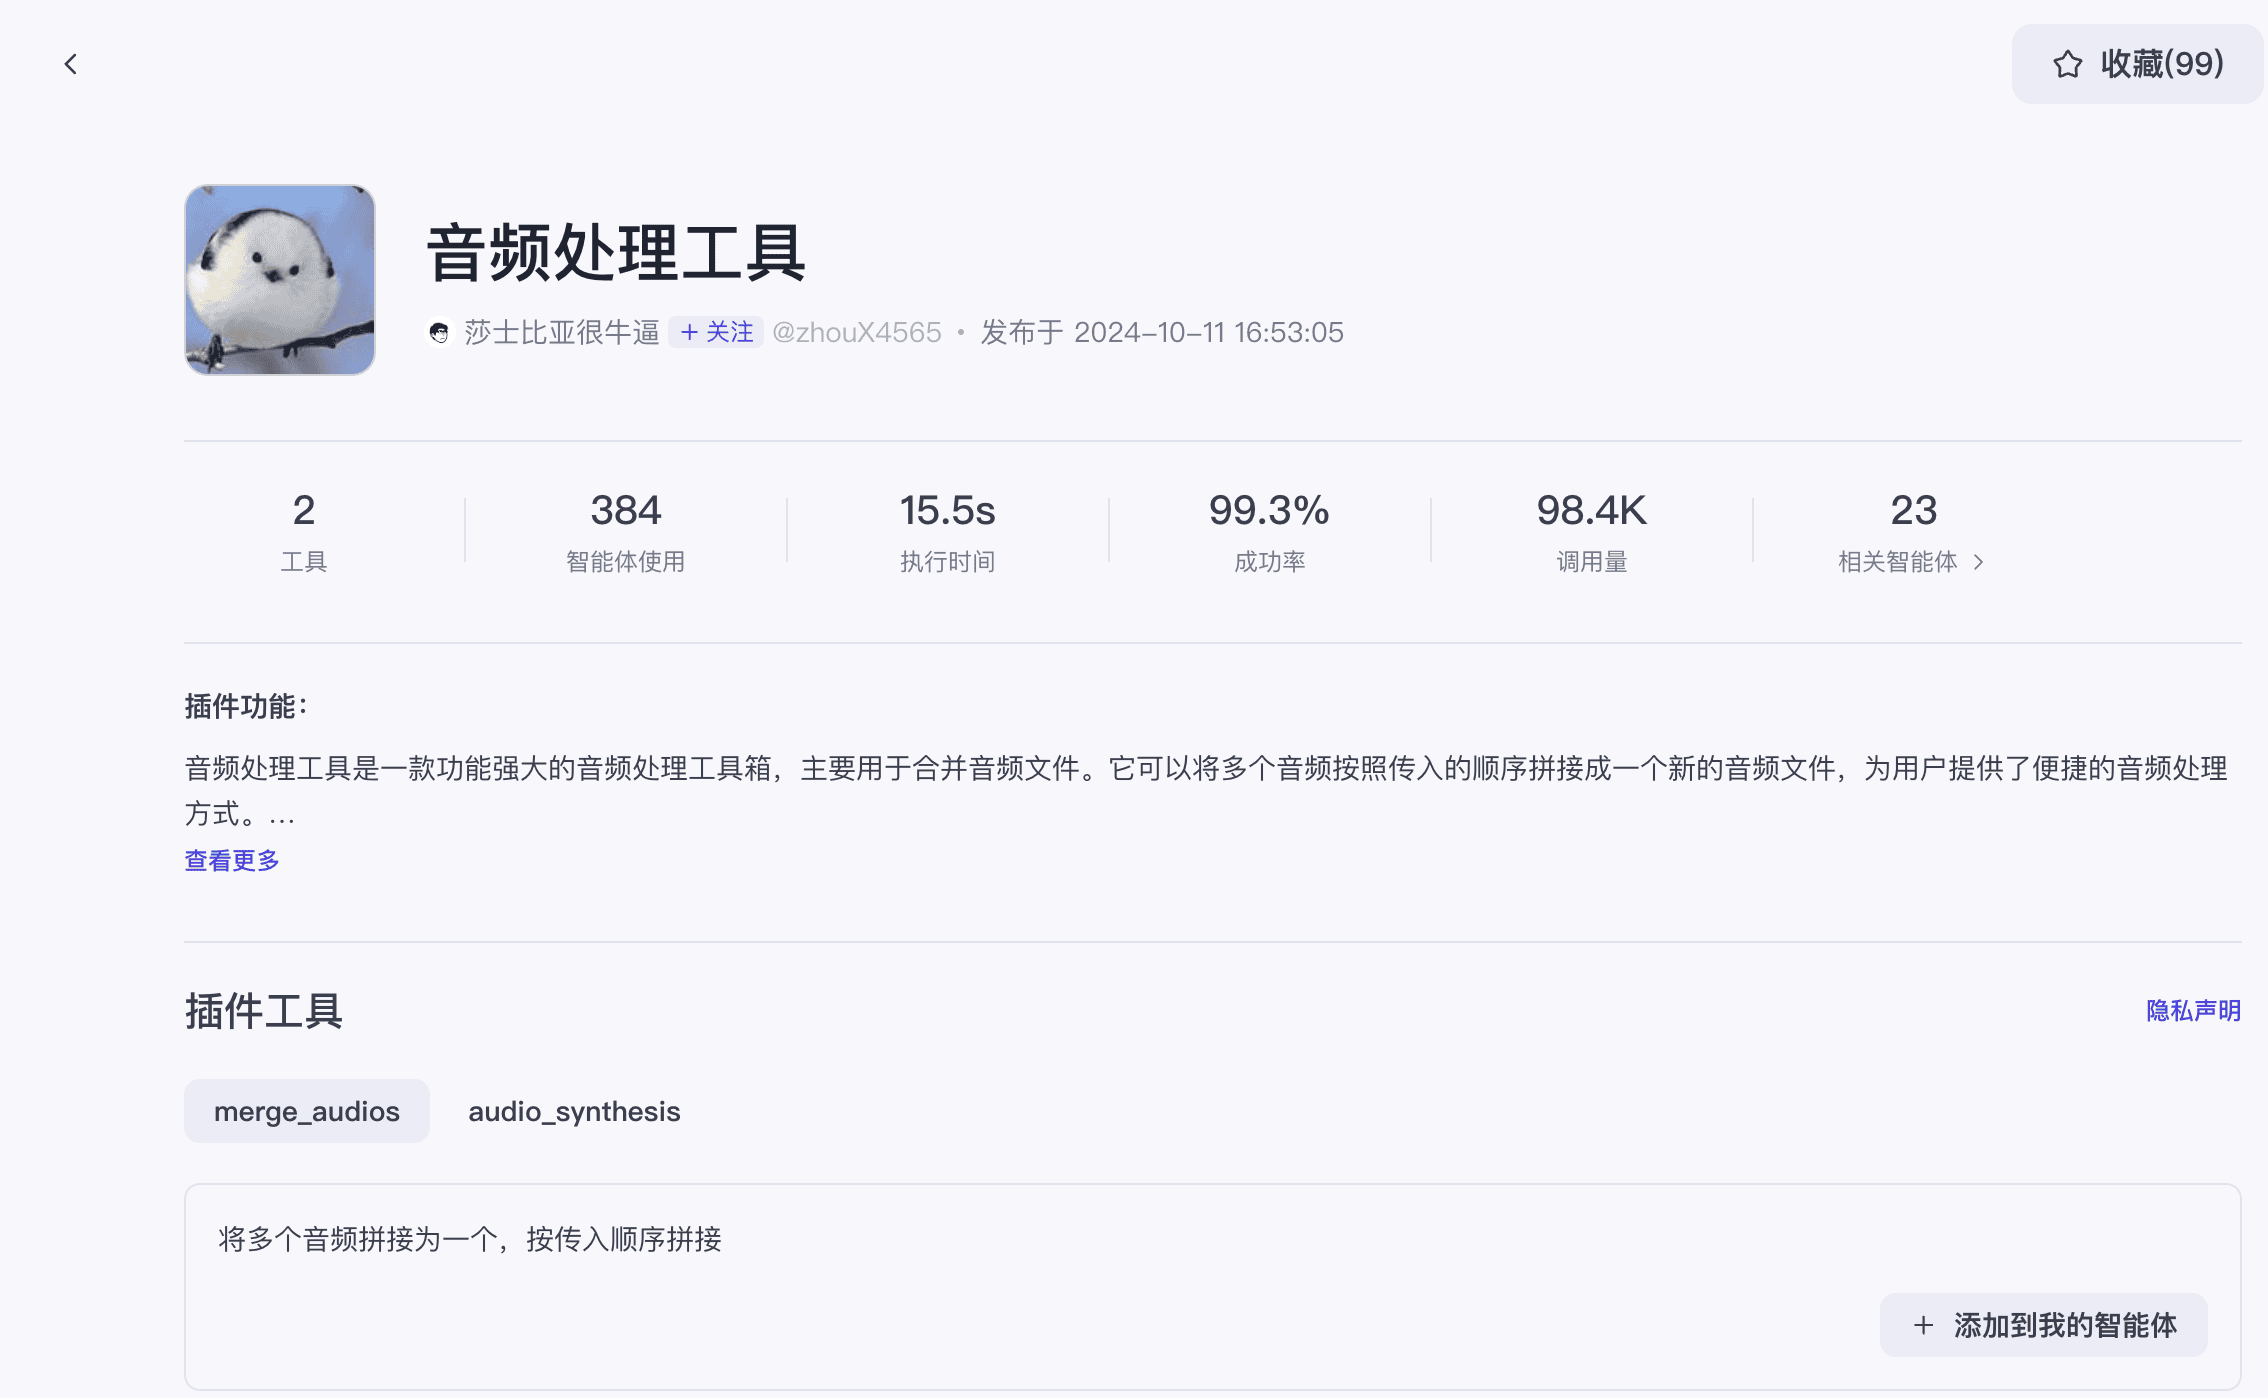Click the back arrow icon
This screenshot has width=2268, height=1398.
[70, 65]
